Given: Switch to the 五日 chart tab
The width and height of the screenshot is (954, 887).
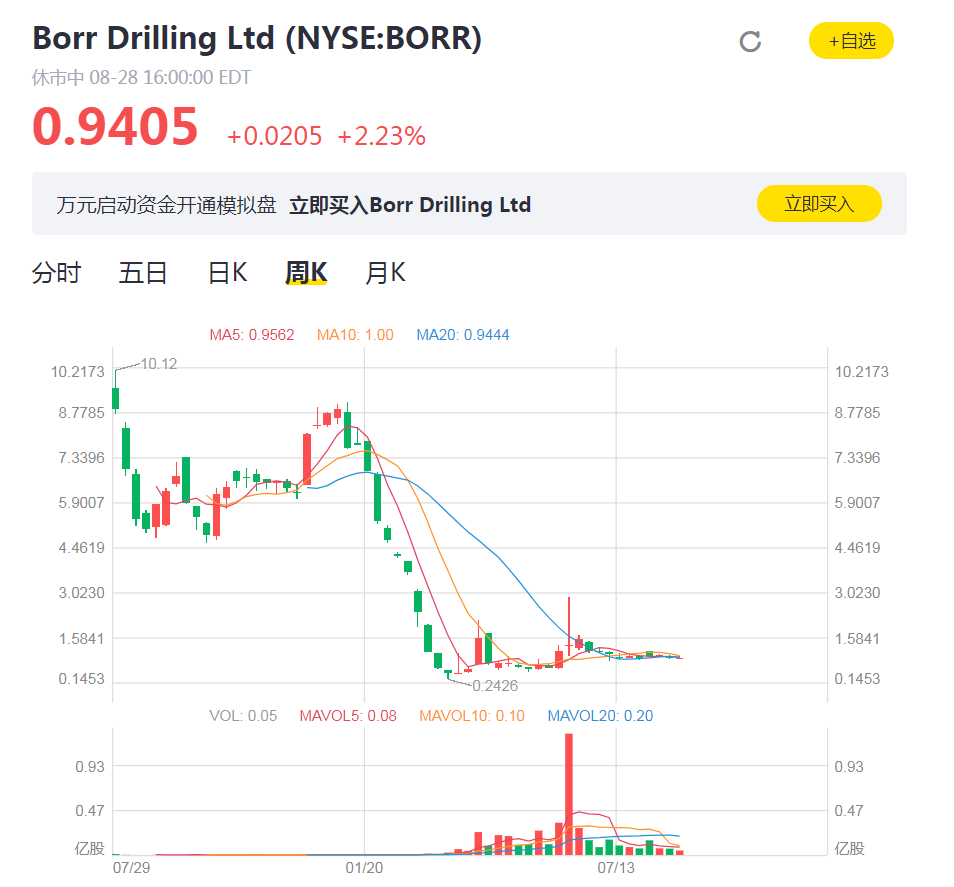Looking at the screenshot, I should pos(142,273).
